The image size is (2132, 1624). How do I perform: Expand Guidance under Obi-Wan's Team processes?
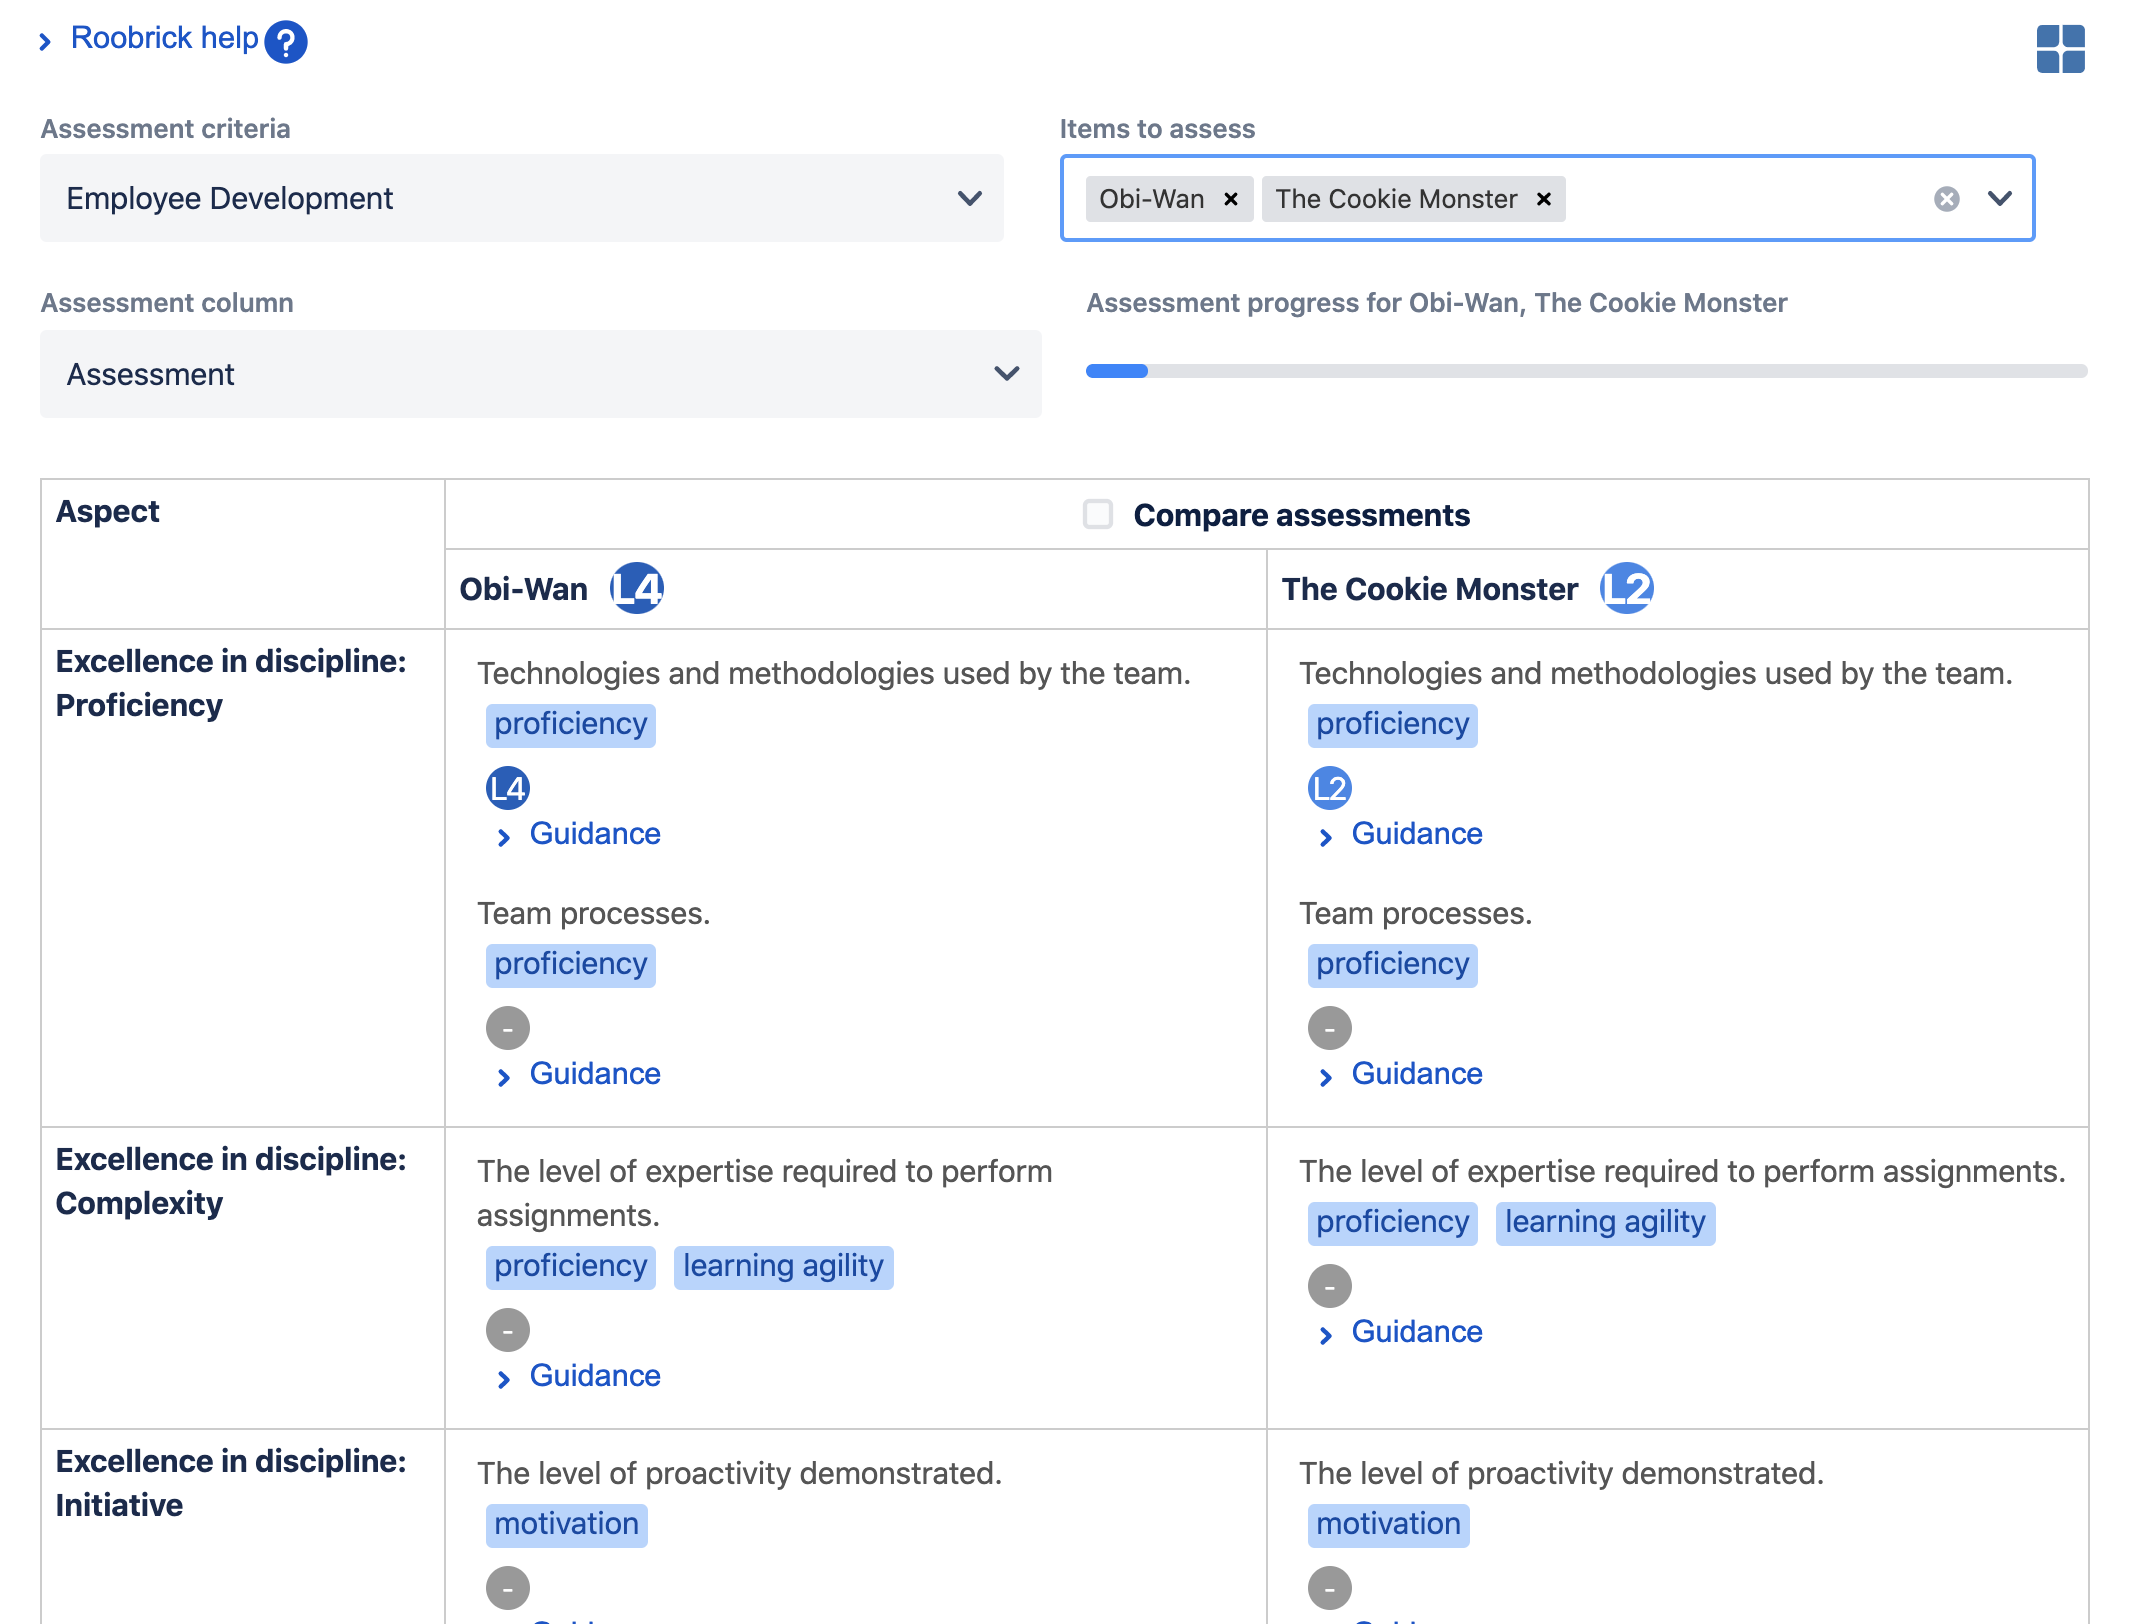tap(594, 1074)
